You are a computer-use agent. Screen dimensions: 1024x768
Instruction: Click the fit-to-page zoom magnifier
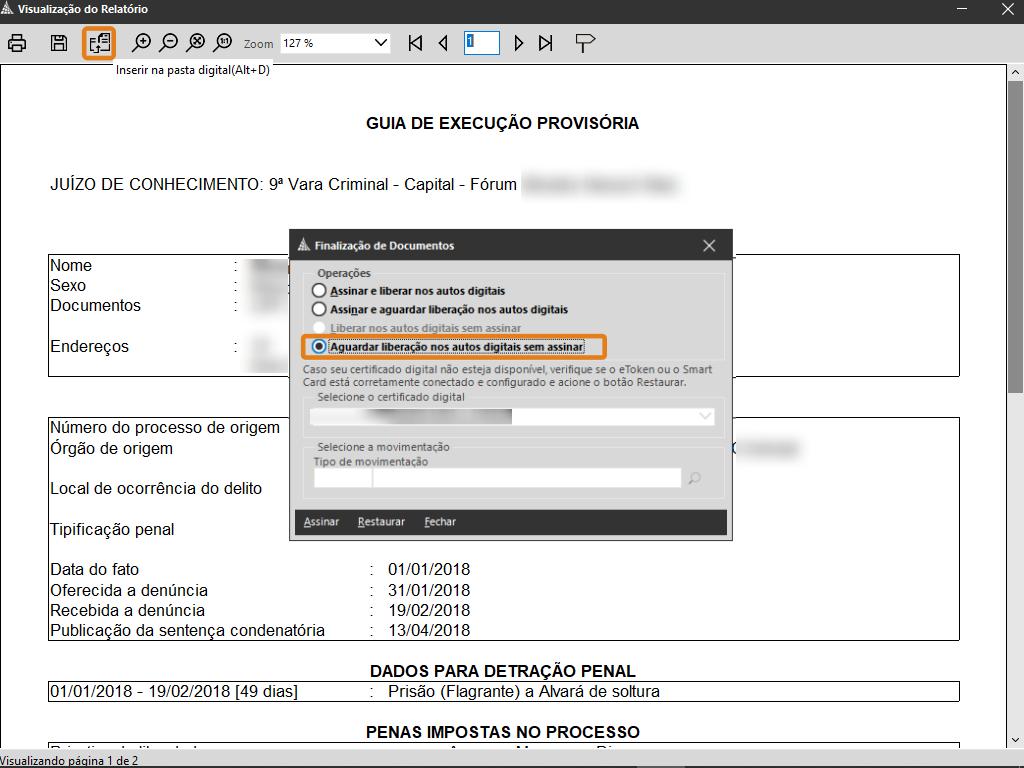pos(196,43)
